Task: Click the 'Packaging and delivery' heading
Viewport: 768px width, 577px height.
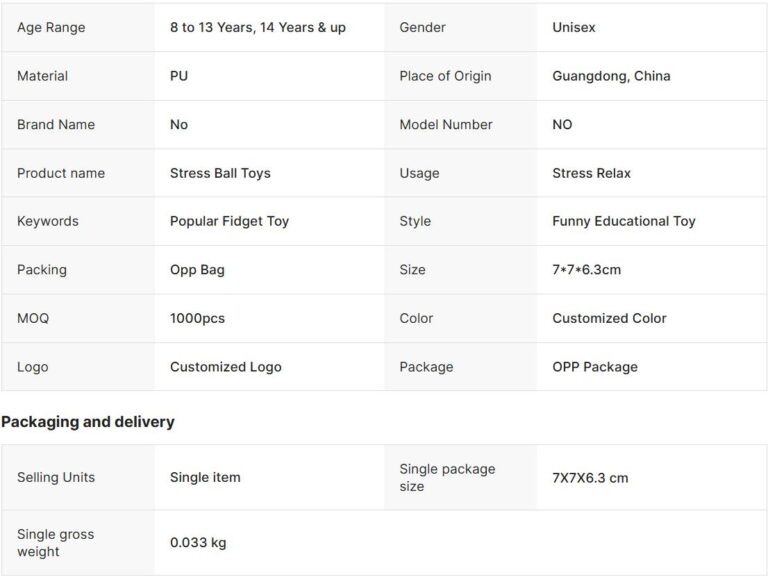Action: point(88,422)
